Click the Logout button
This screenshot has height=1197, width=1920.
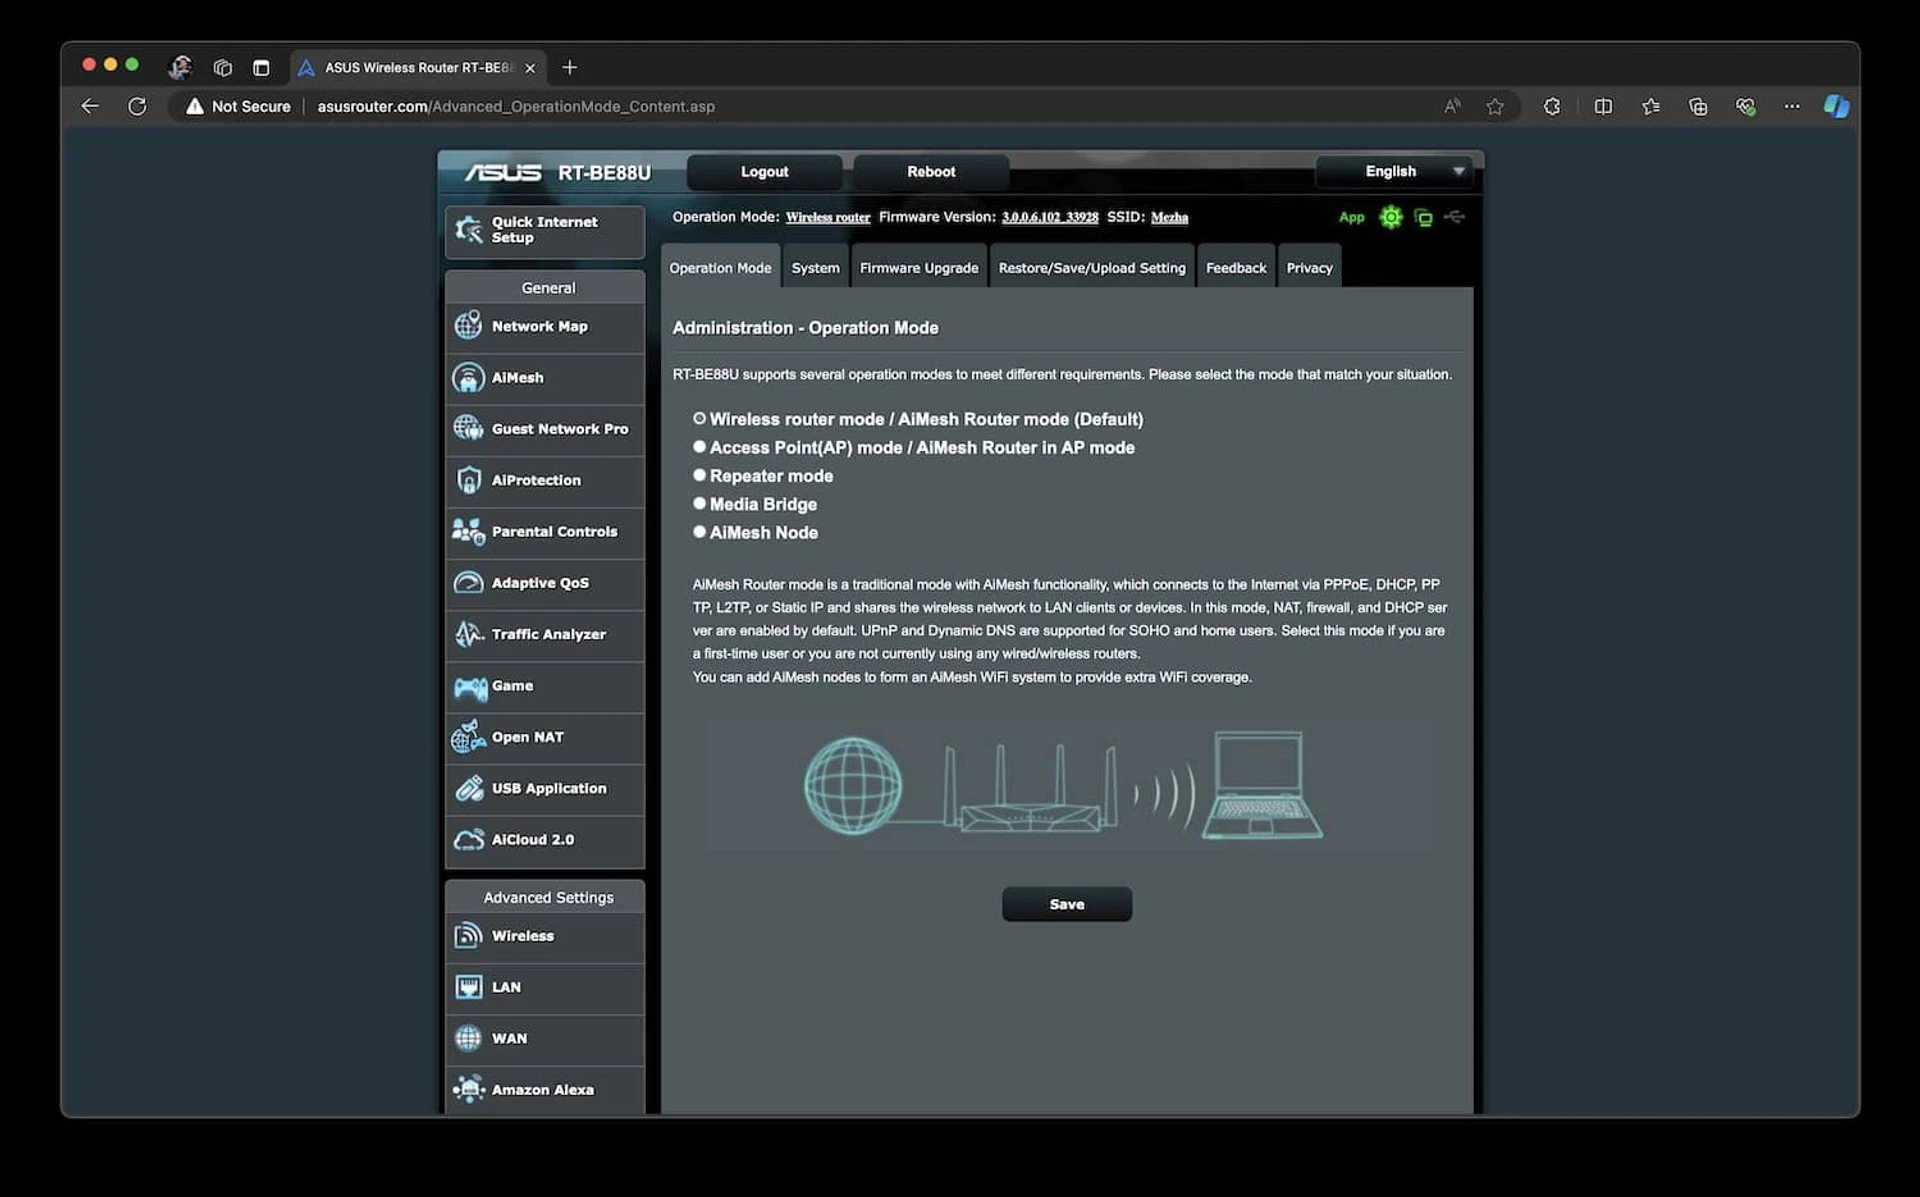coord(764,171)
